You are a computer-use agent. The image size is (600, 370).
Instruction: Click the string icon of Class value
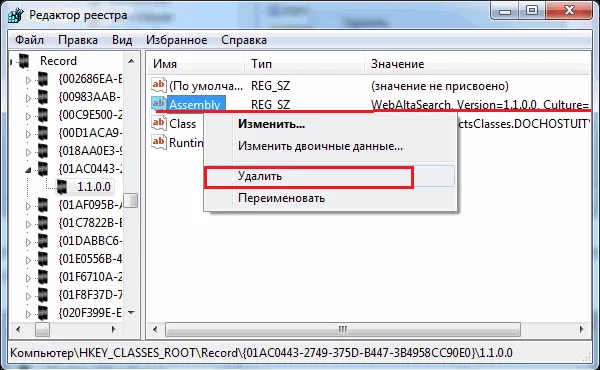click(159, 123)
